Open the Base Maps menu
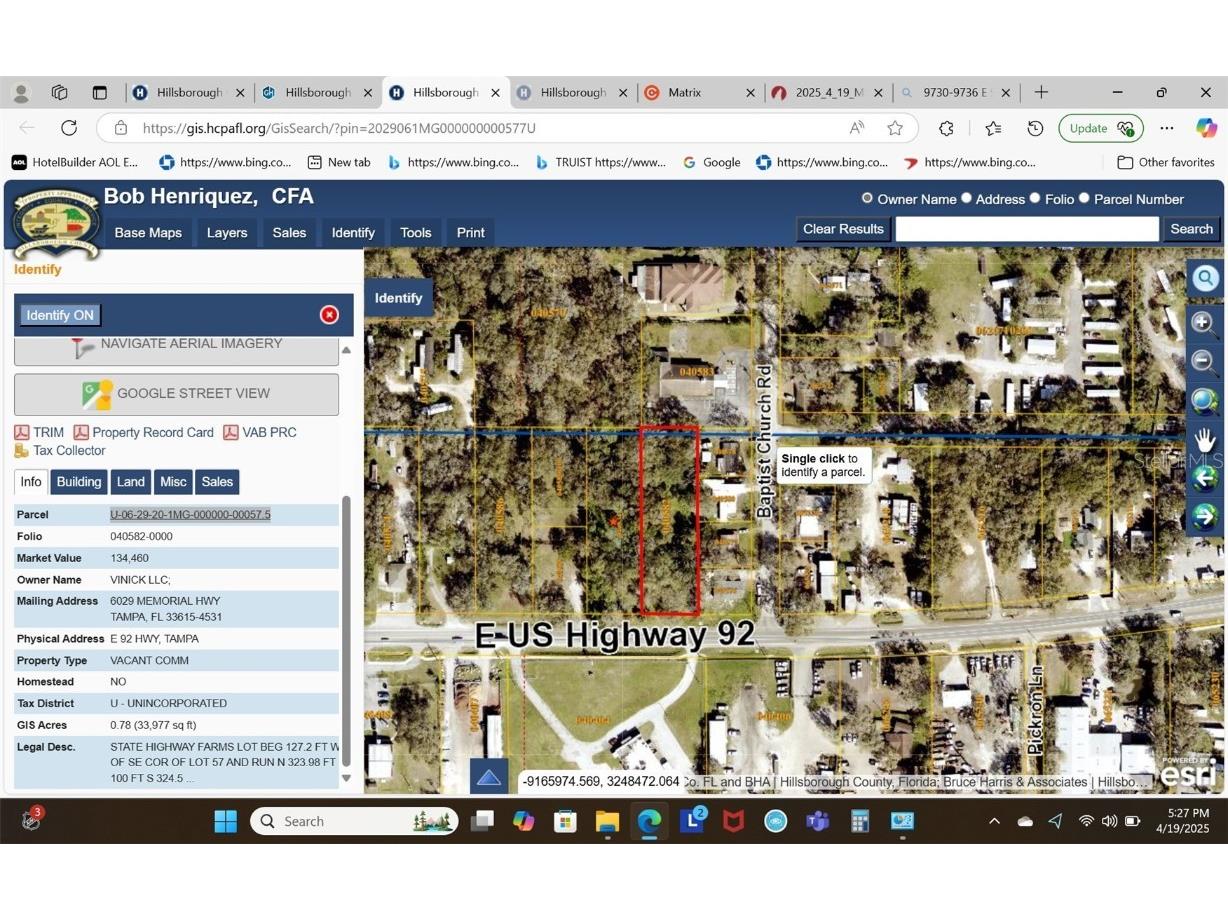The height and width of the screenshot is (921, 1228). click(148, 233)
